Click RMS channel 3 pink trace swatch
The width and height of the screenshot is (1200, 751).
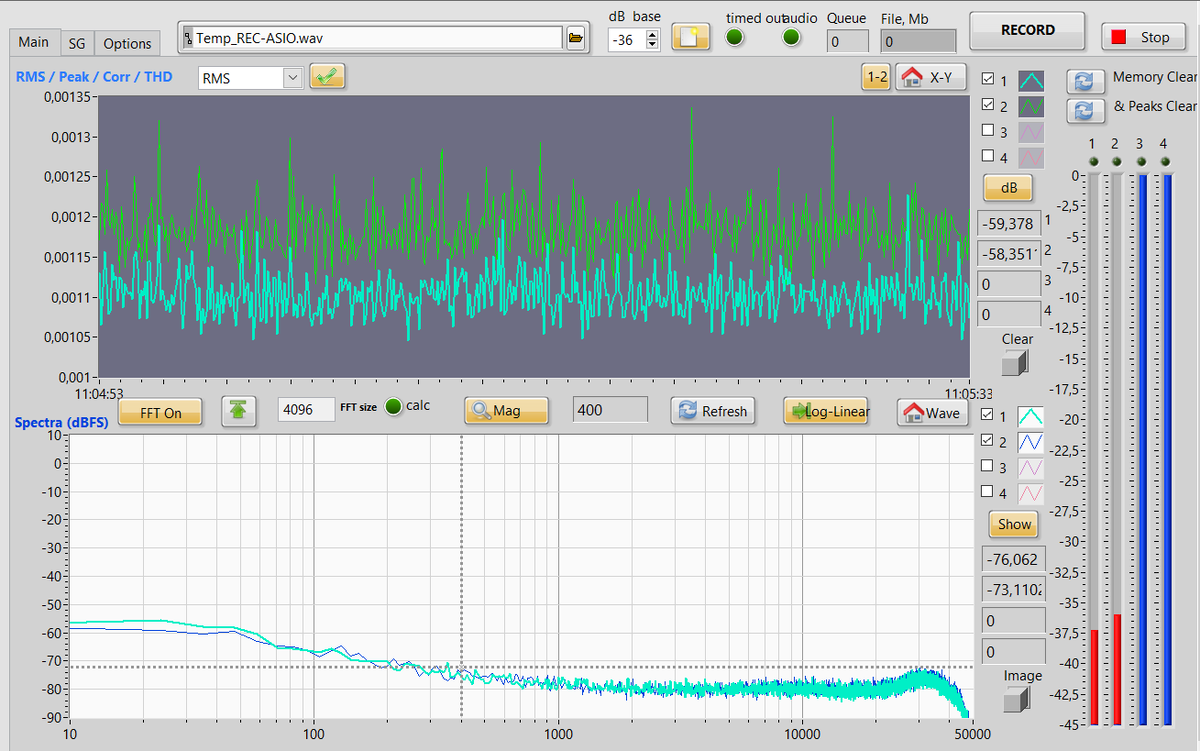[1031, 131]
